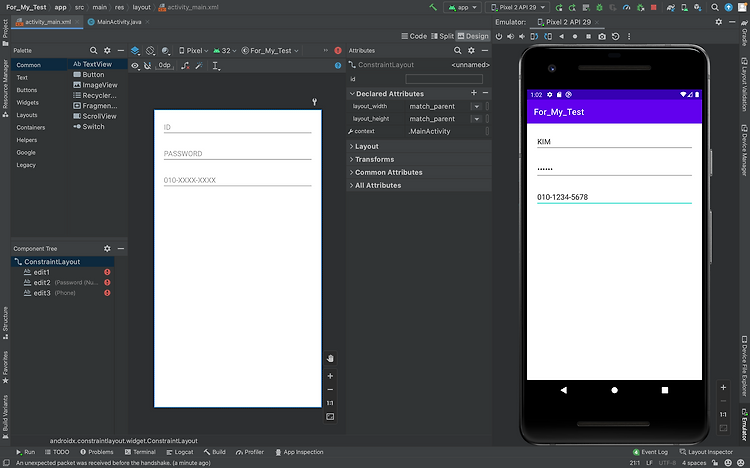Image resolution: width=750 pixels, height=468 pixels.
Task: Toggle View Options eye icon
Action: (x=135, y=66)
